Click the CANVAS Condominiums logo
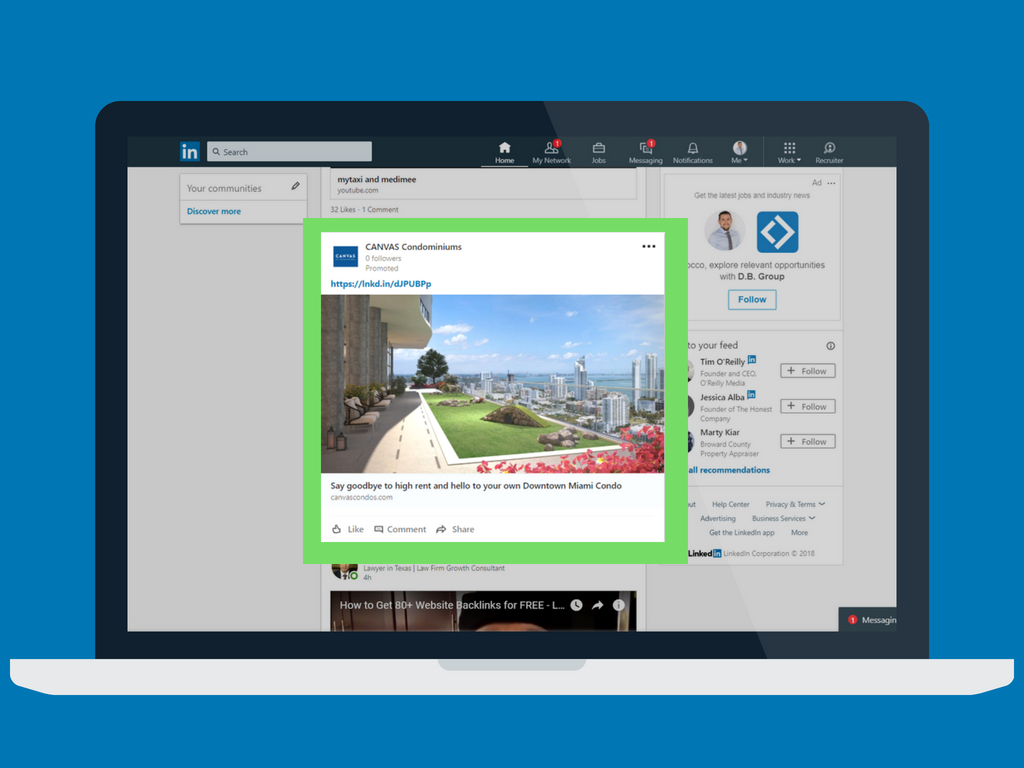 (345, 257)
